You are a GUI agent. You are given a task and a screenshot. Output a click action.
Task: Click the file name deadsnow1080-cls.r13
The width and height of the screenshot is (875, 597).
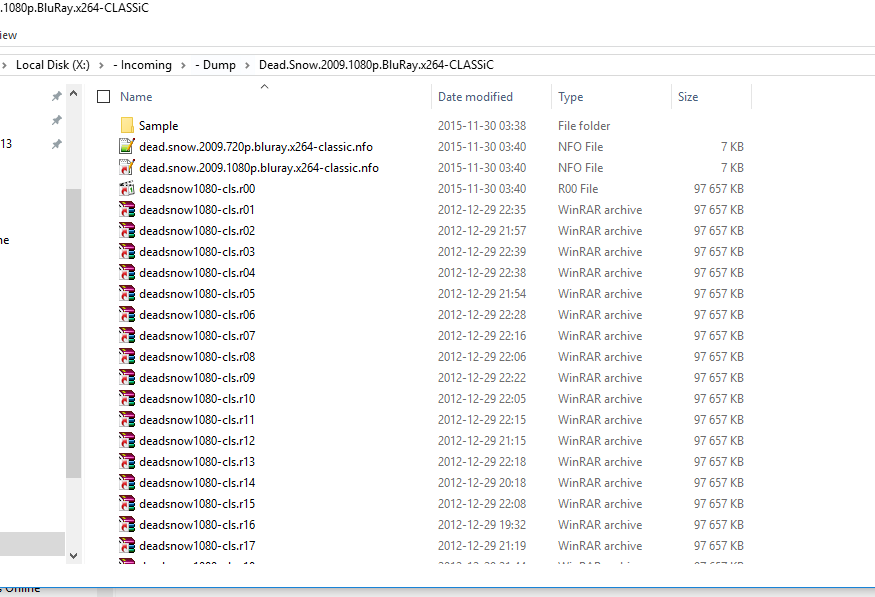click(197, 462)
